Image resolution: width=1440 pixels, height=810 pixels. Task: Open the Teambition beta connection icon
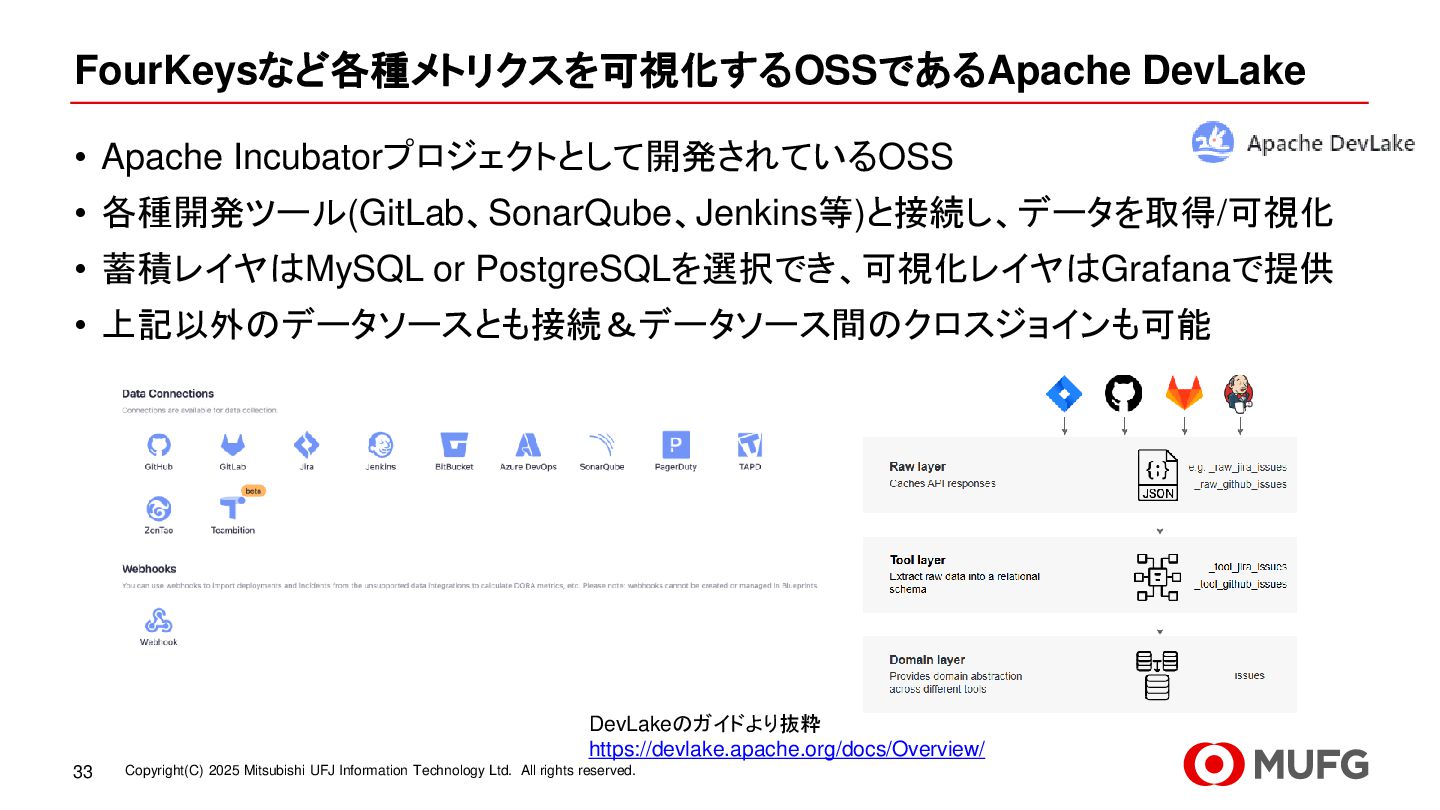(x=232, y=507)
